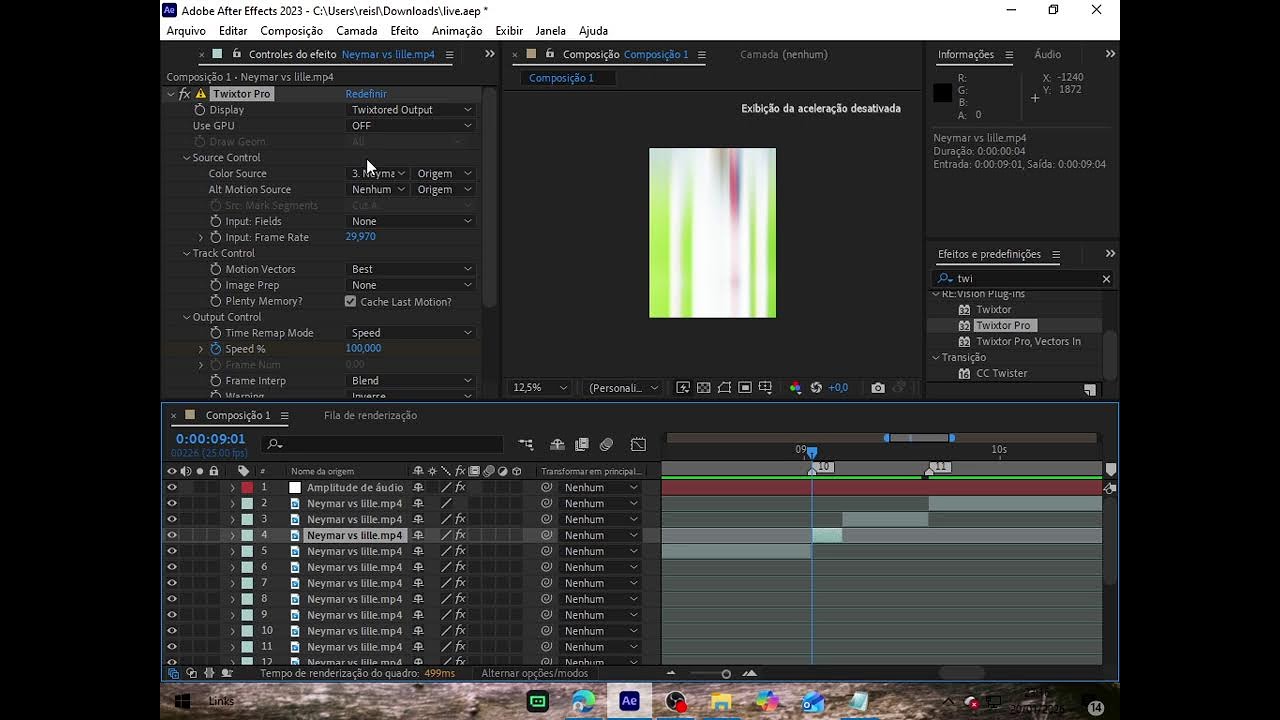Image resolution: width=1280 pixels, height=720 pixels.
Task: Toggle visibility of layer 7 eye icon
Action: (x=172, y=583)
